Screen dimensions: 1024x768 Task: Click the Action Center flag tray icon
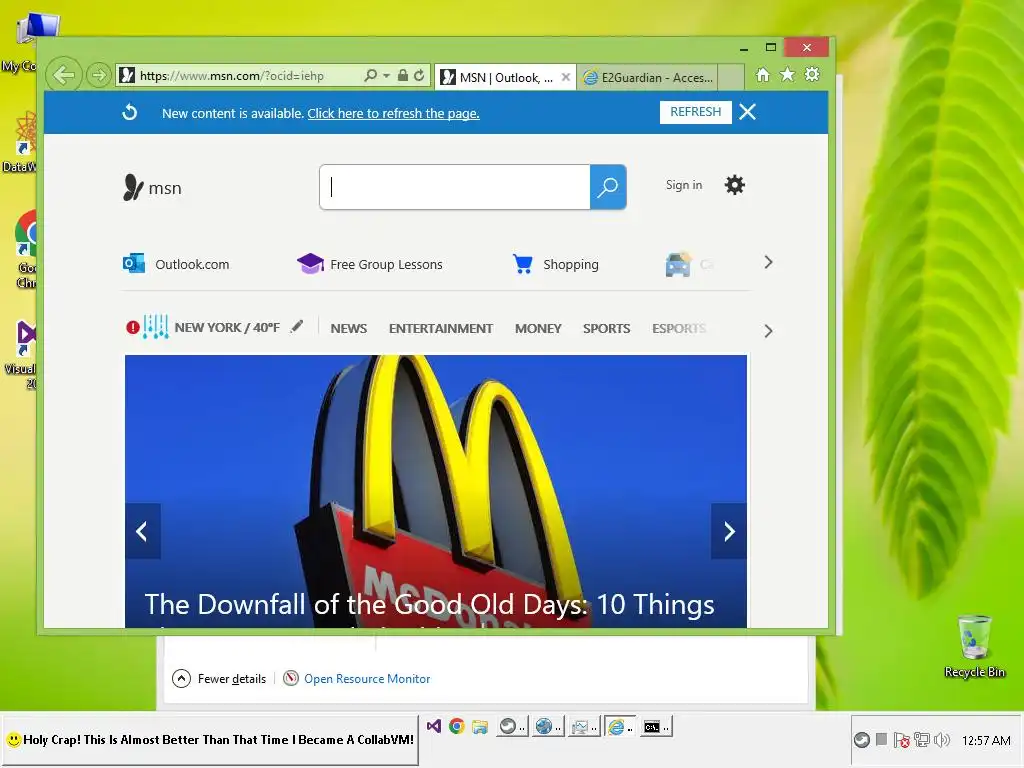point(902,740)
